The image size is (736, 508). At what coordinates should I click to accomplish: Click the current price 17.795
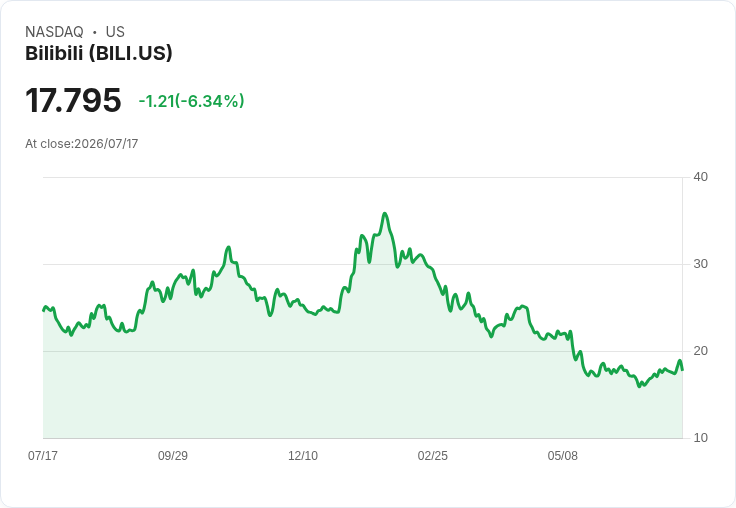pyautogui.click(x=73, y=100)
